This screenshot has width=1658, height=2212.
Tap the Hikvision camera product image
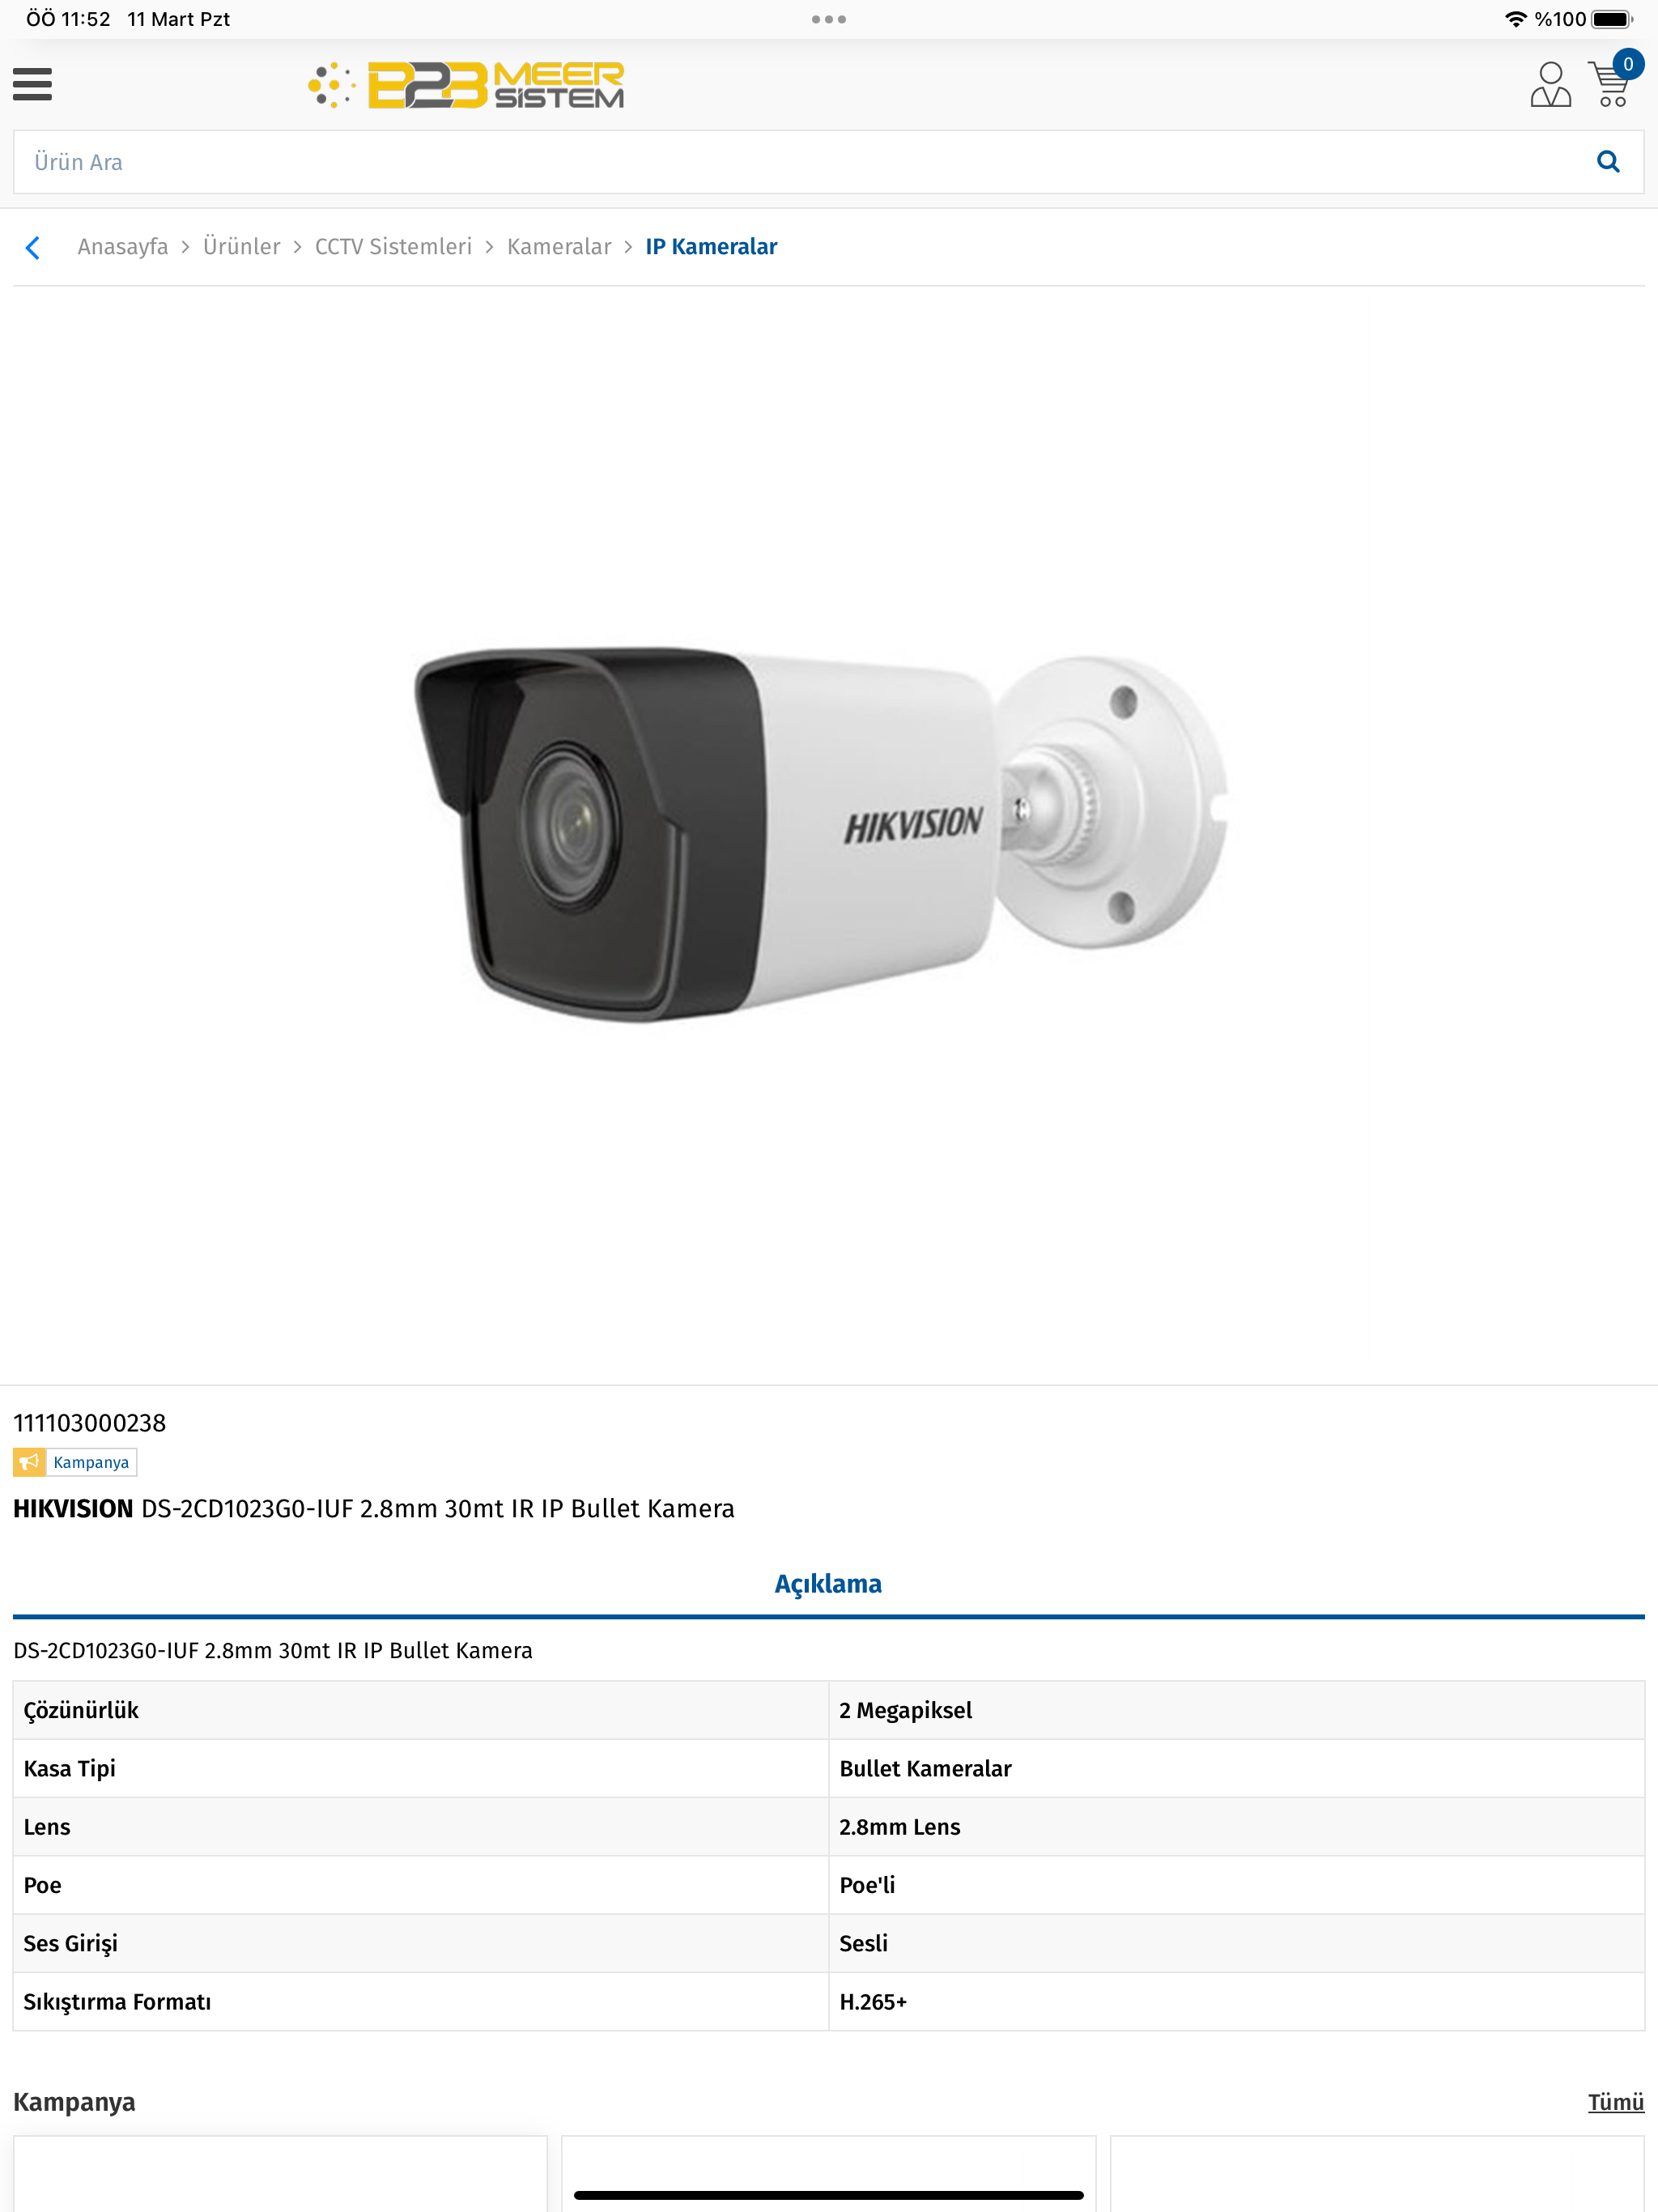[x=822, y=834]
